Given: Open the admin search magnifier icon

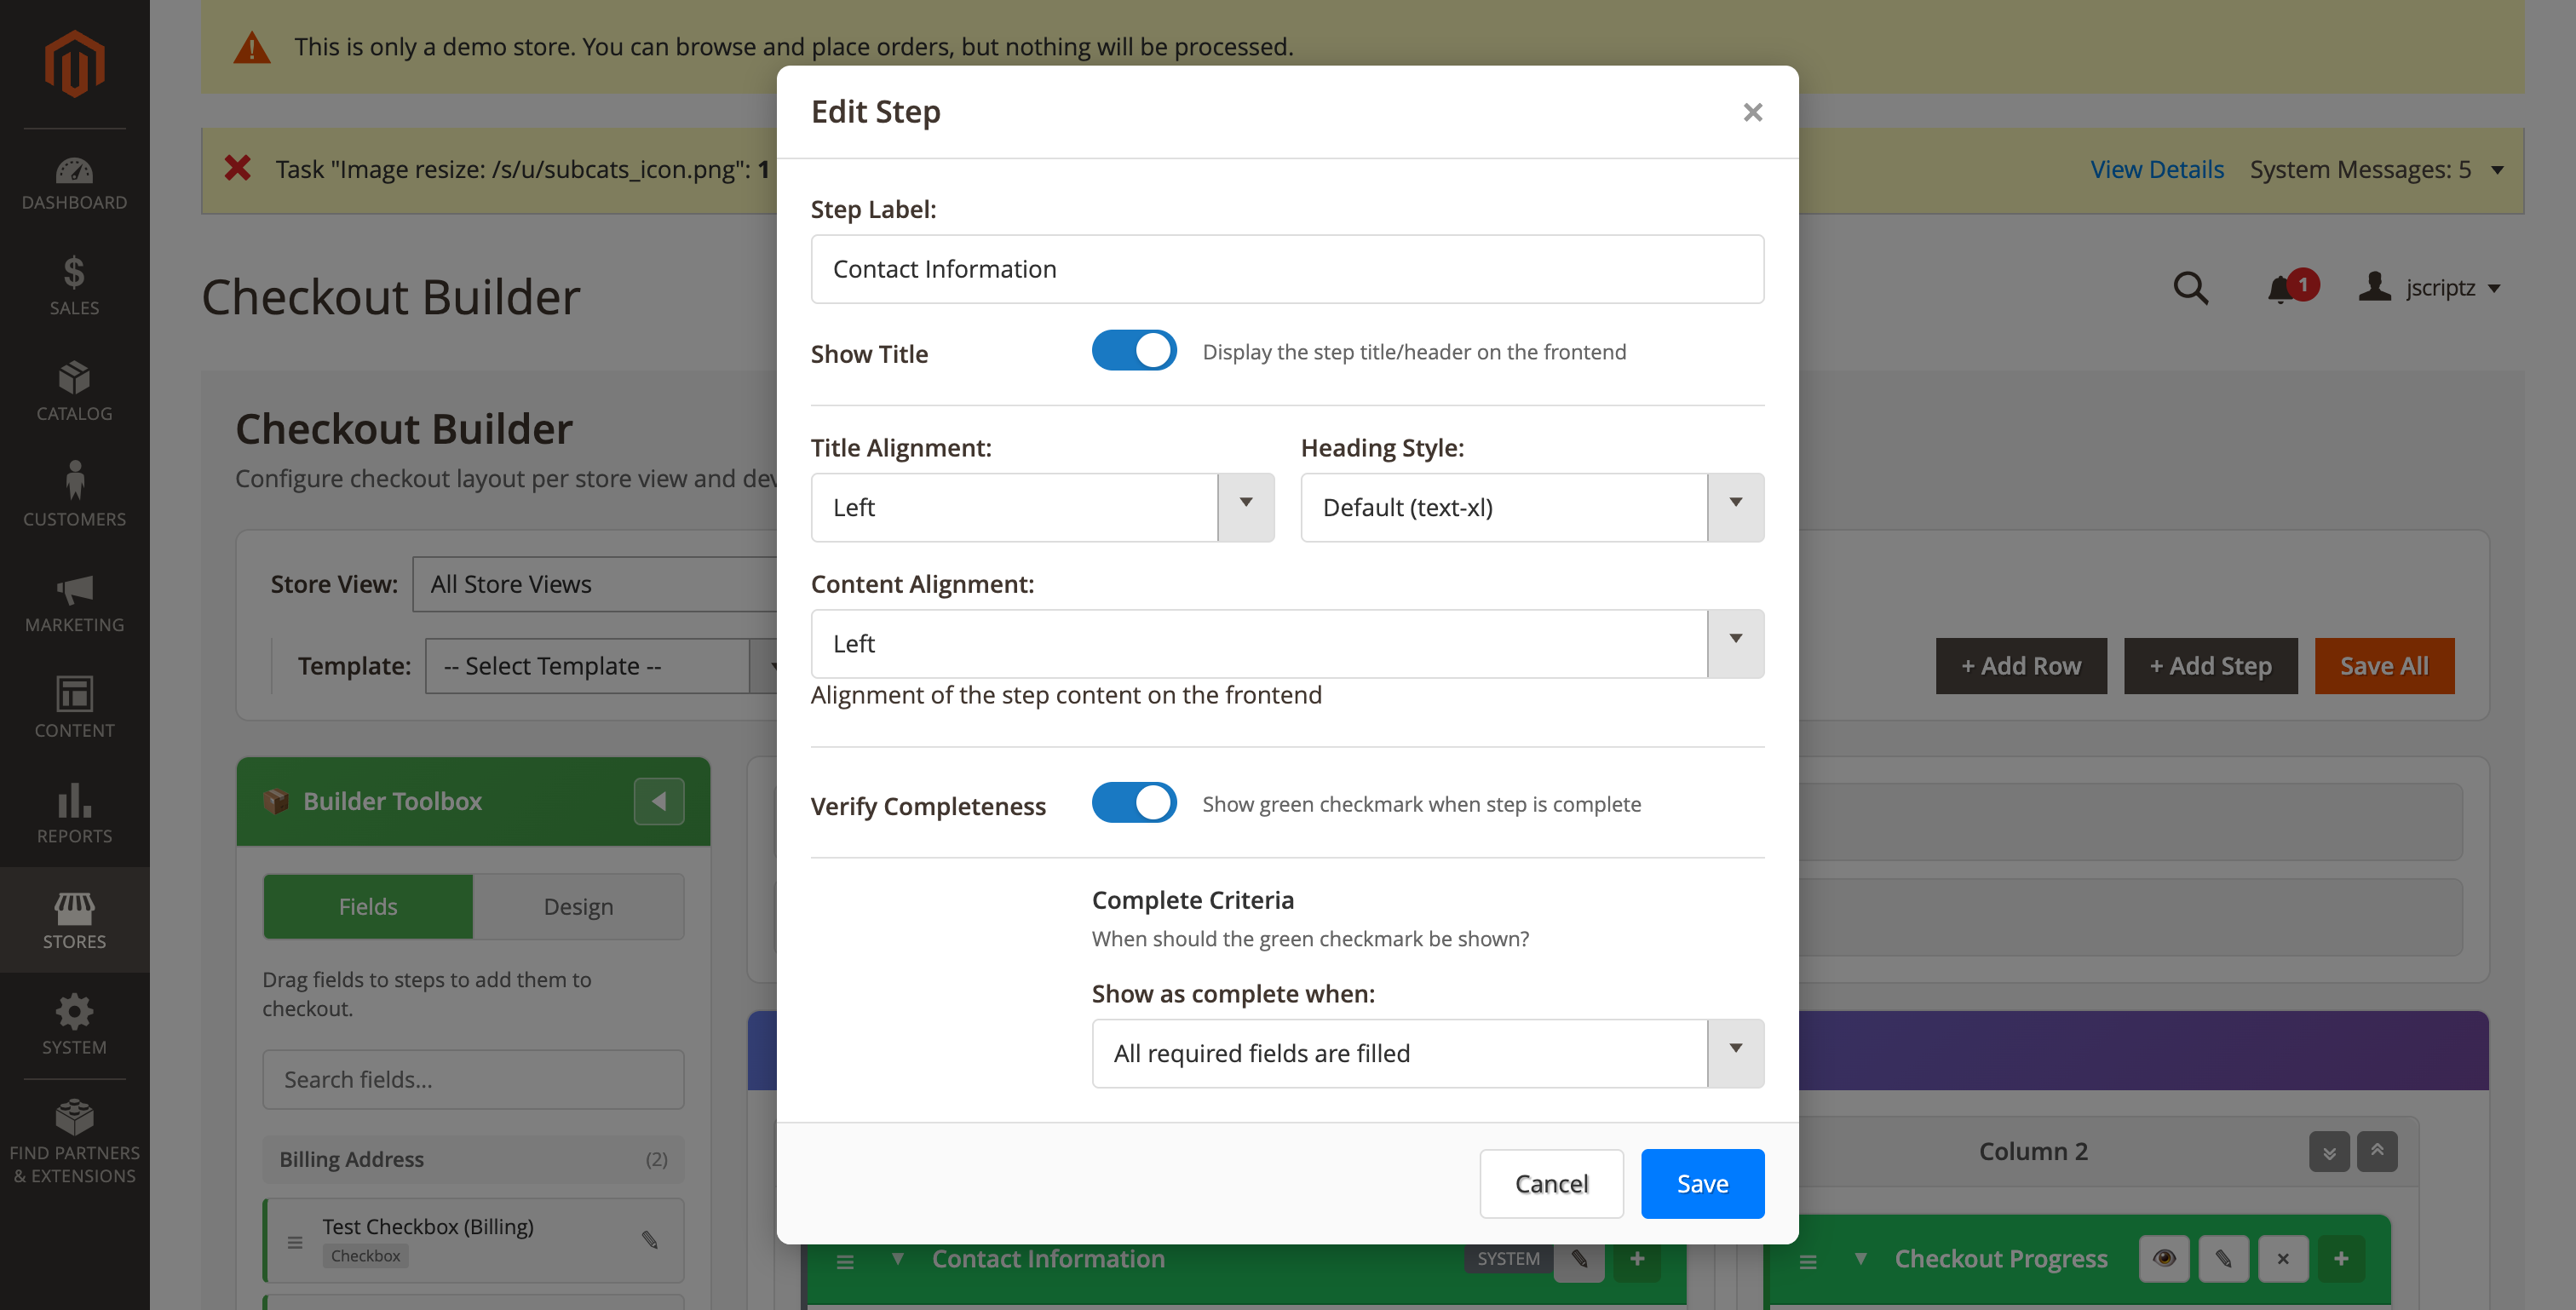Looking at the screenshot, I should pyautogui.click(x=2190, y=288).
